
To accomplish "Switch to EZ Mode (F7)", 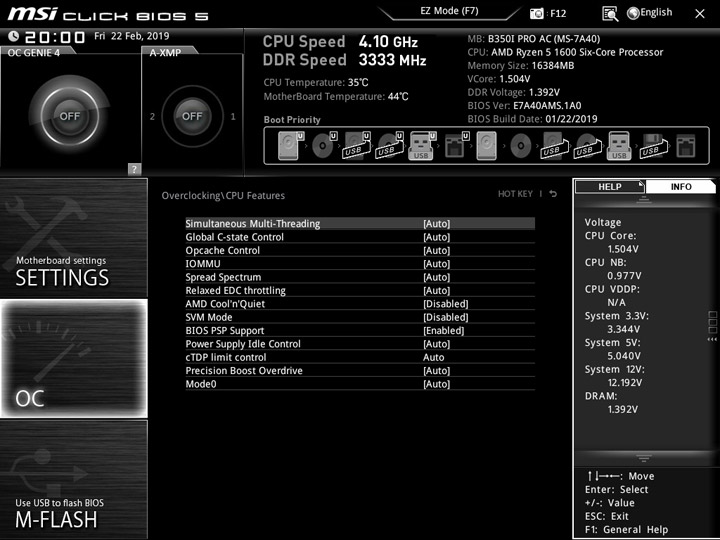I will tap(450, 11).
